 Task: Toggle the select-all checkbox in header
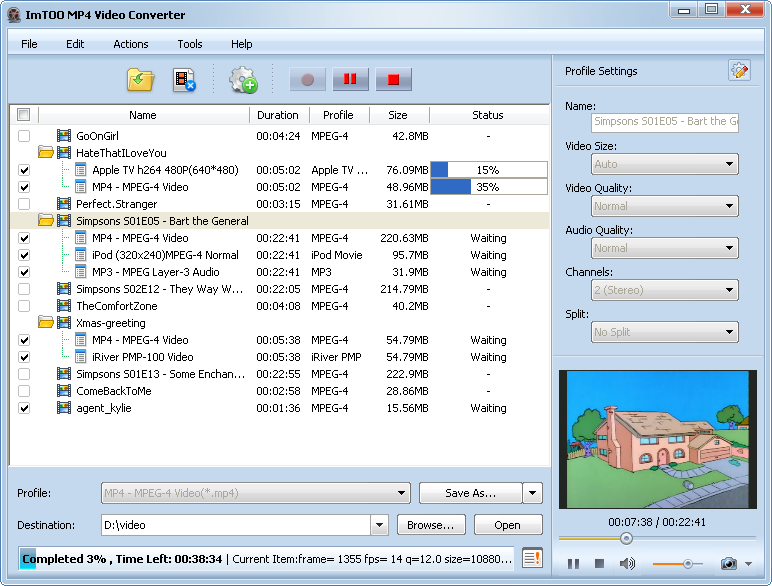(x=24, y=115)
